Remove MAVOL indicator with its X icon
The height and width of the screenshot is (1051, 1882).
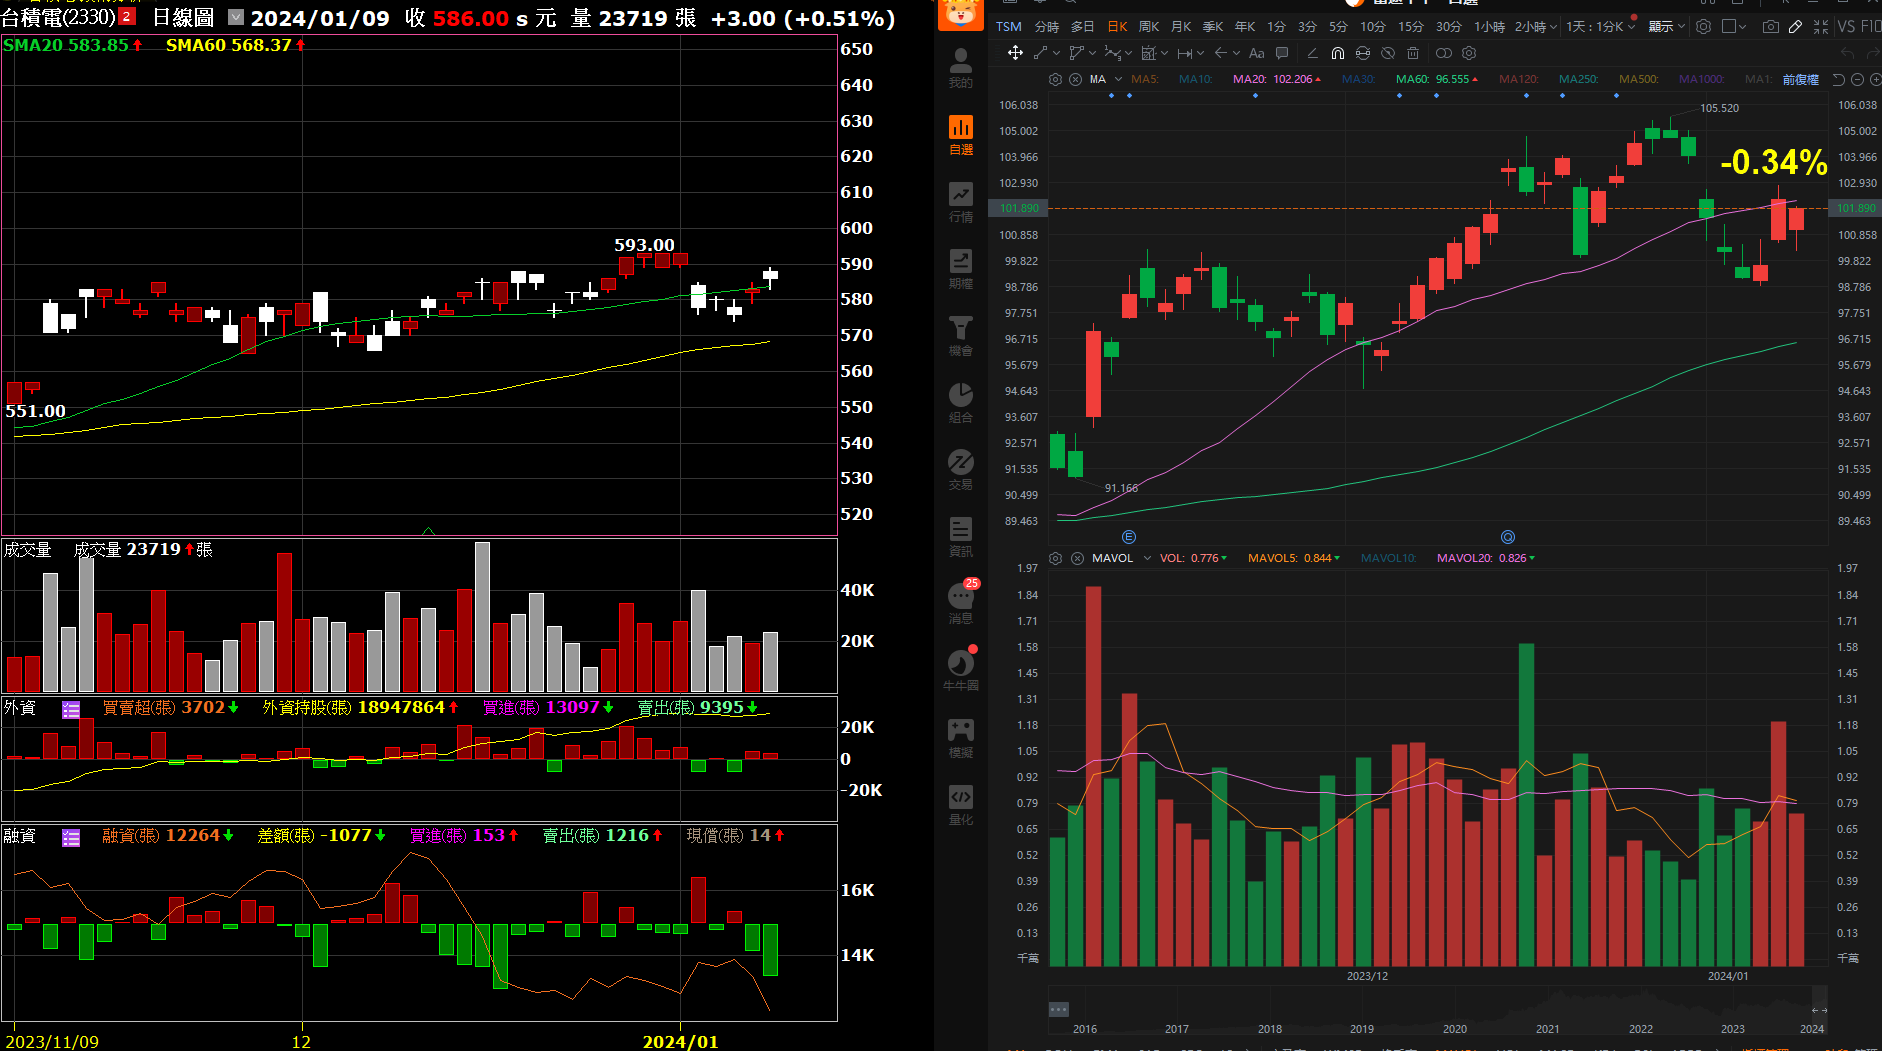[x=1077, y=558]
